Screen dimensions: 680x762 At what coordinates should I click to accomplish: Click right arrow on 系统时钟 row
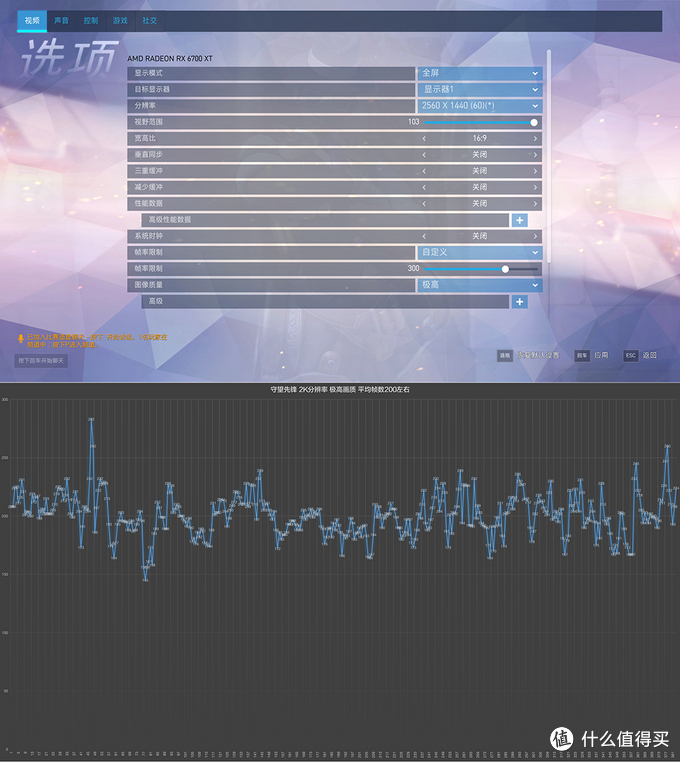[535, 236]
